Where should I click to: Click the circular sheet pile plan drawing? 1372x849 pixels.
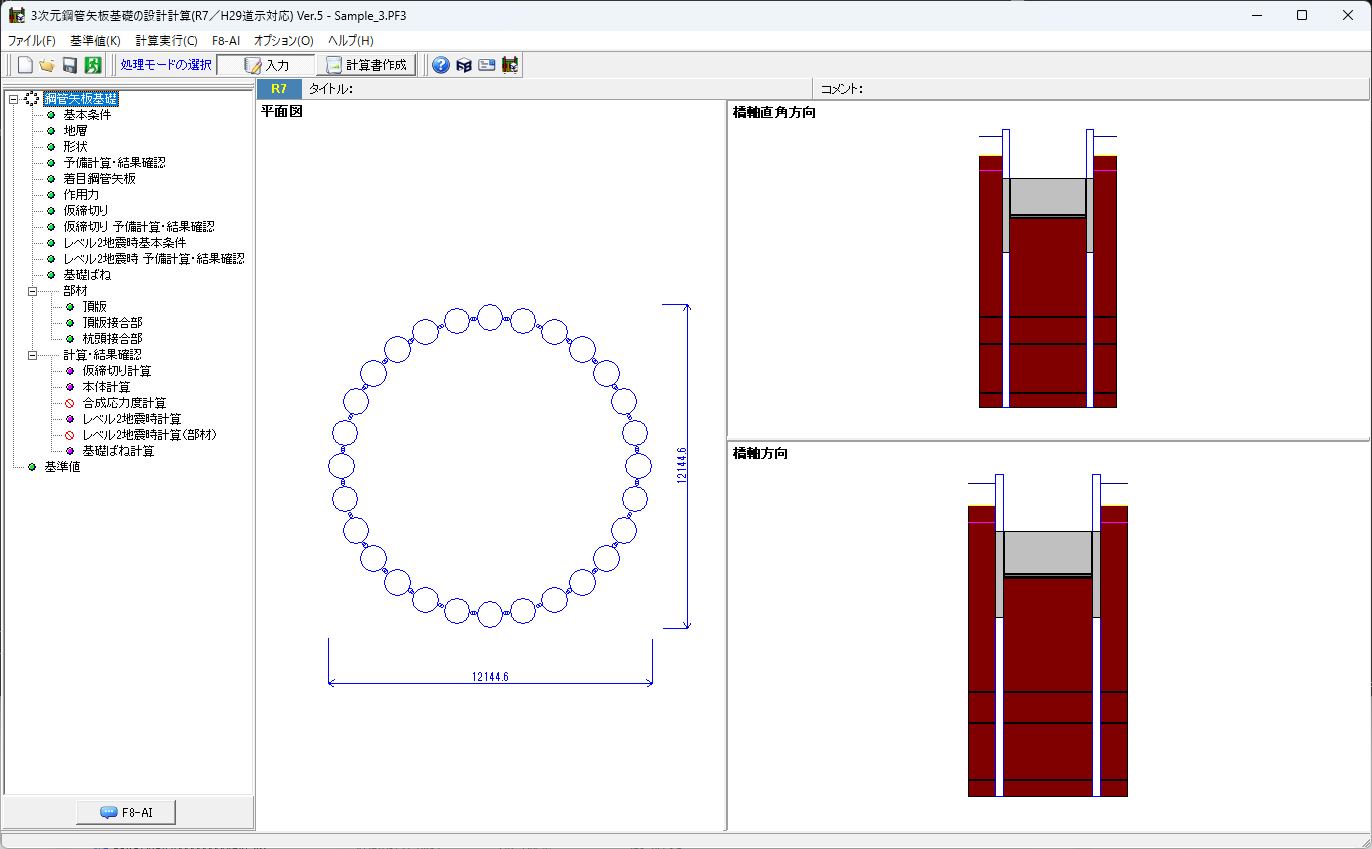pos(490,465)
